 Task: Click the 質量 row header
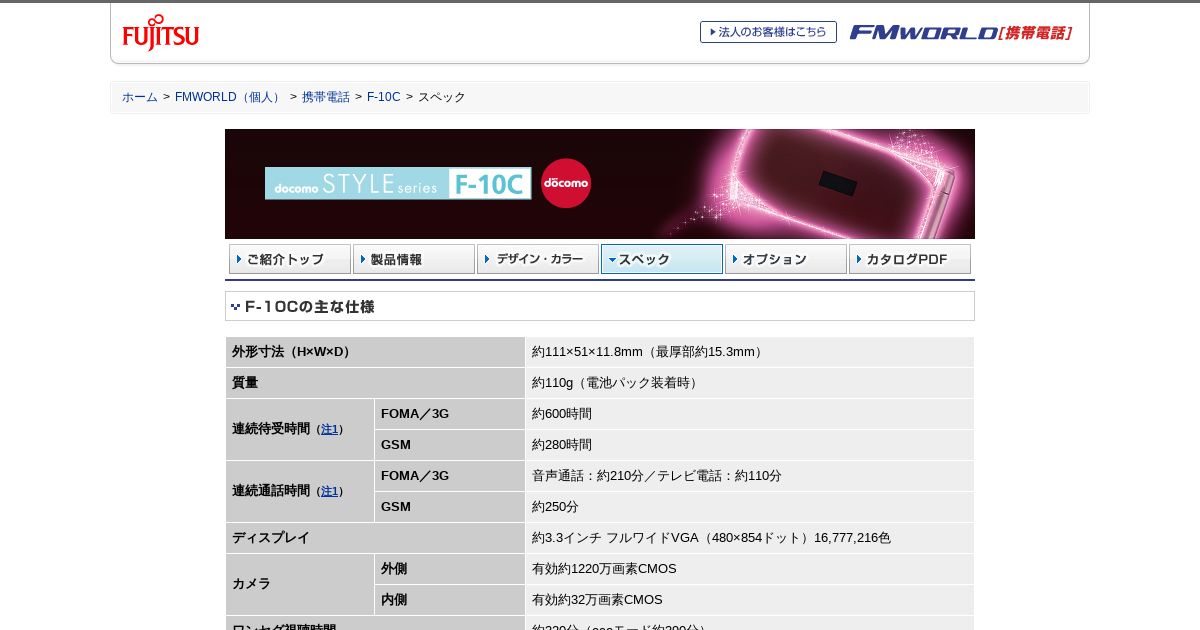click(375, 383)
